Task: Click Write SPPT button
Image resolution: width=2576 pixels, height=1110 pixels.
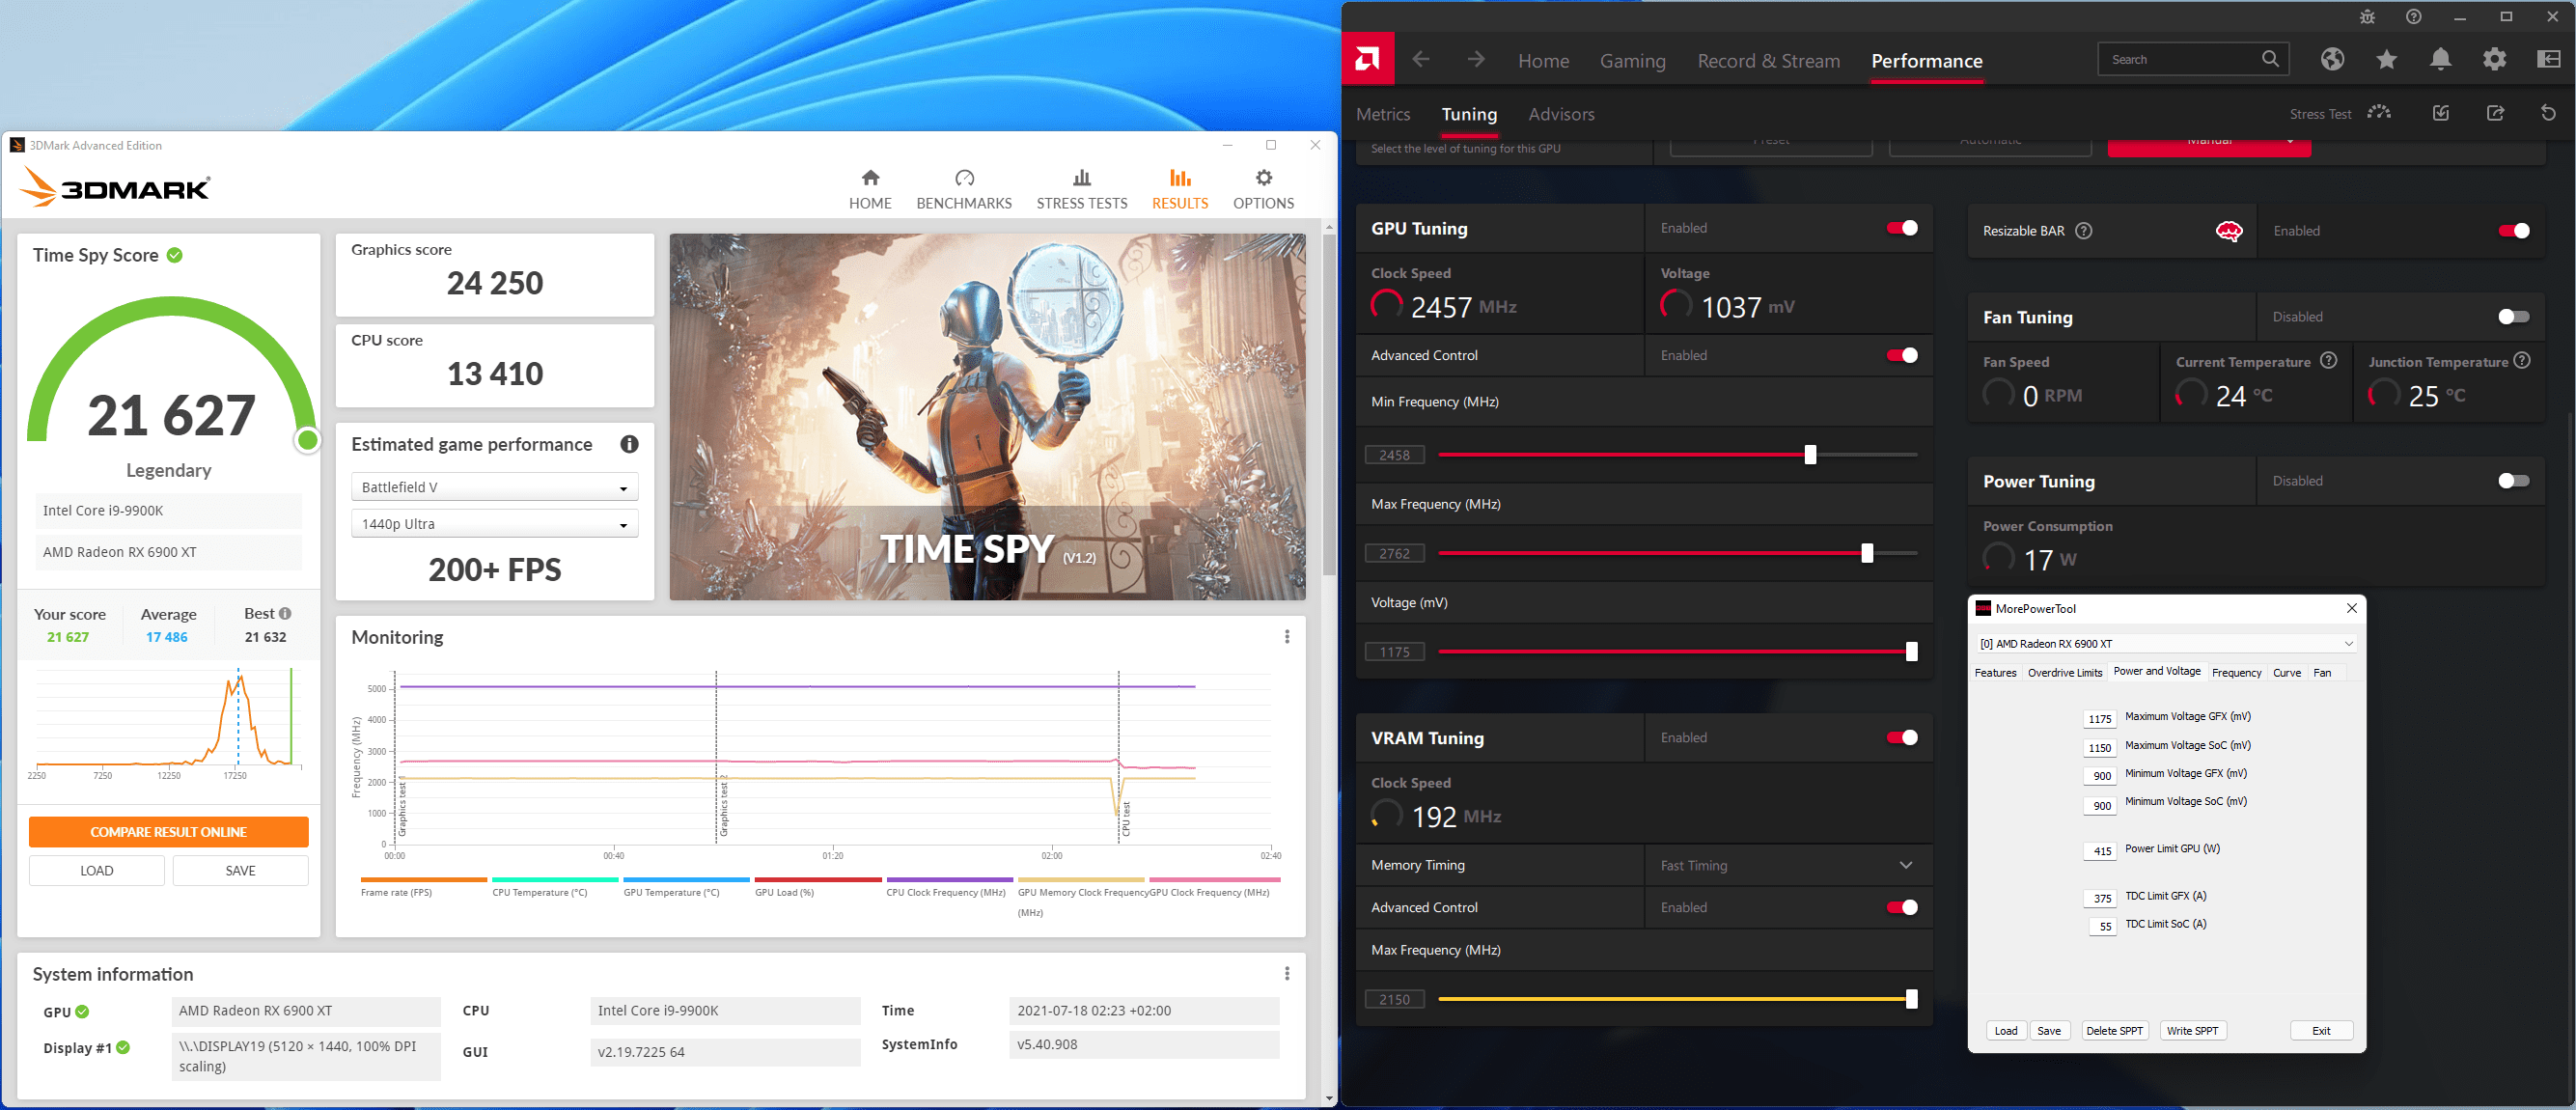Action: pyautogui.click(x=2191, y=1031)
